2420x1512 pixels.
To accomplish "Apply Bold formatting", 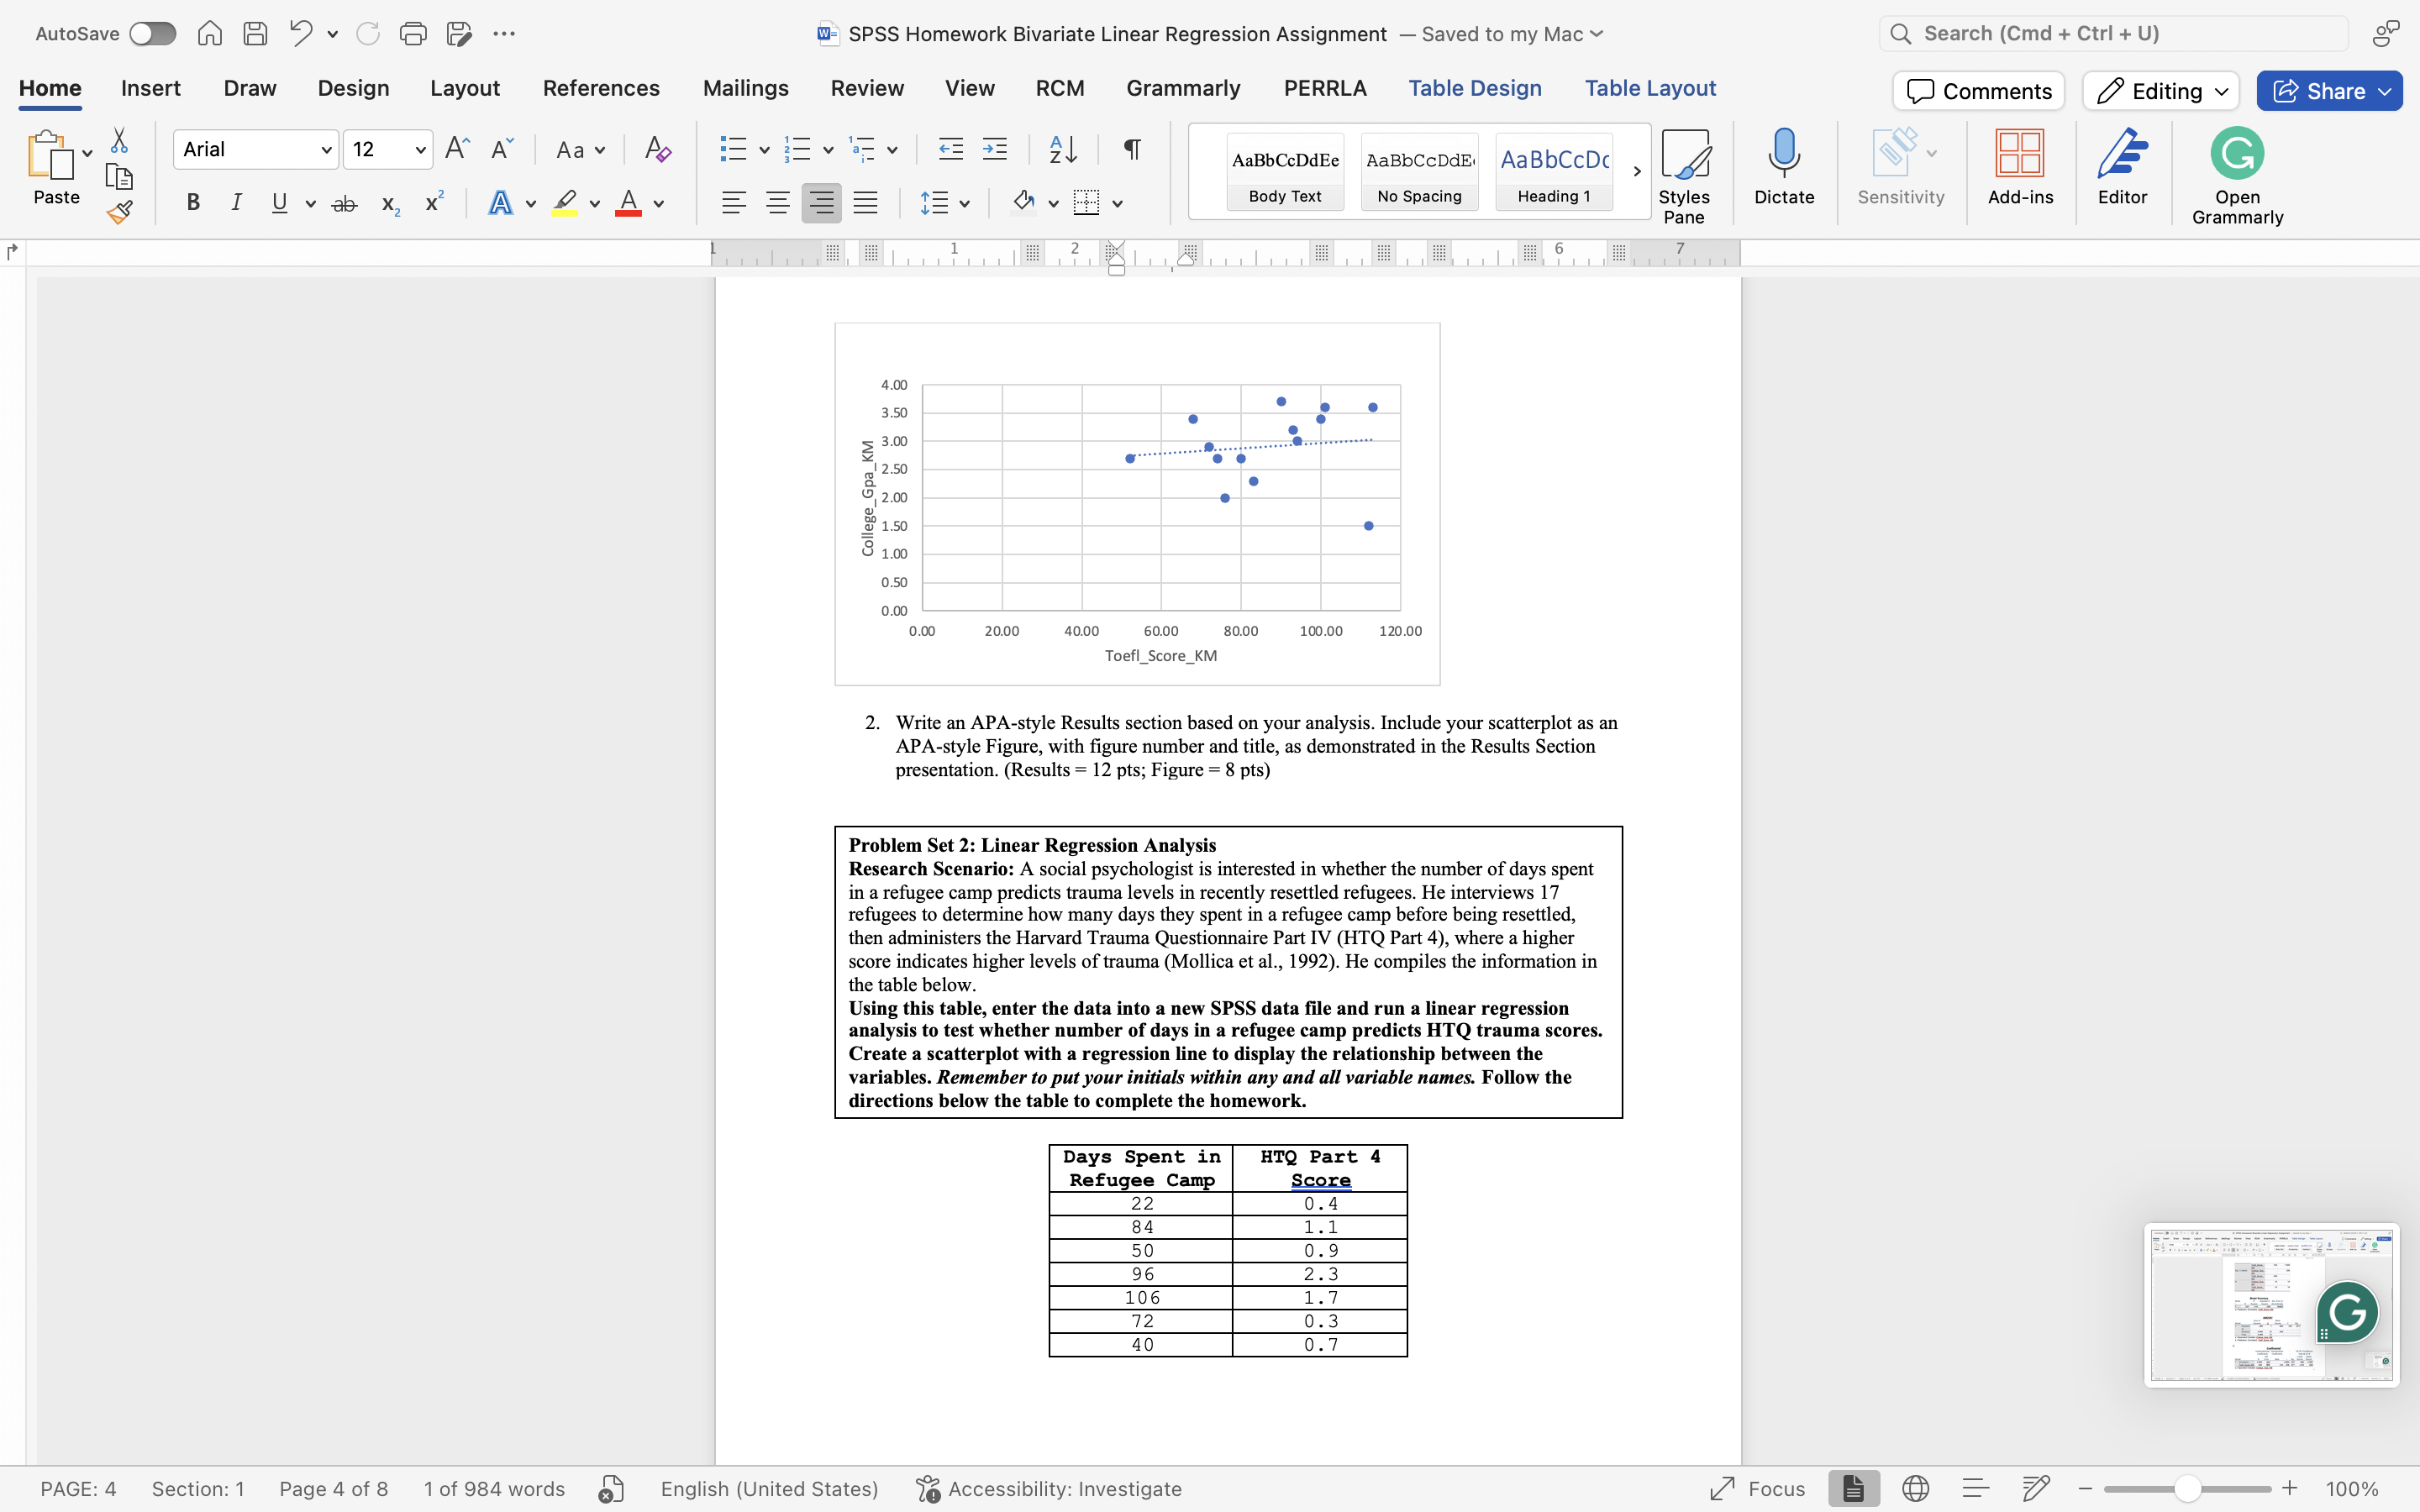I will coord(192,202).
